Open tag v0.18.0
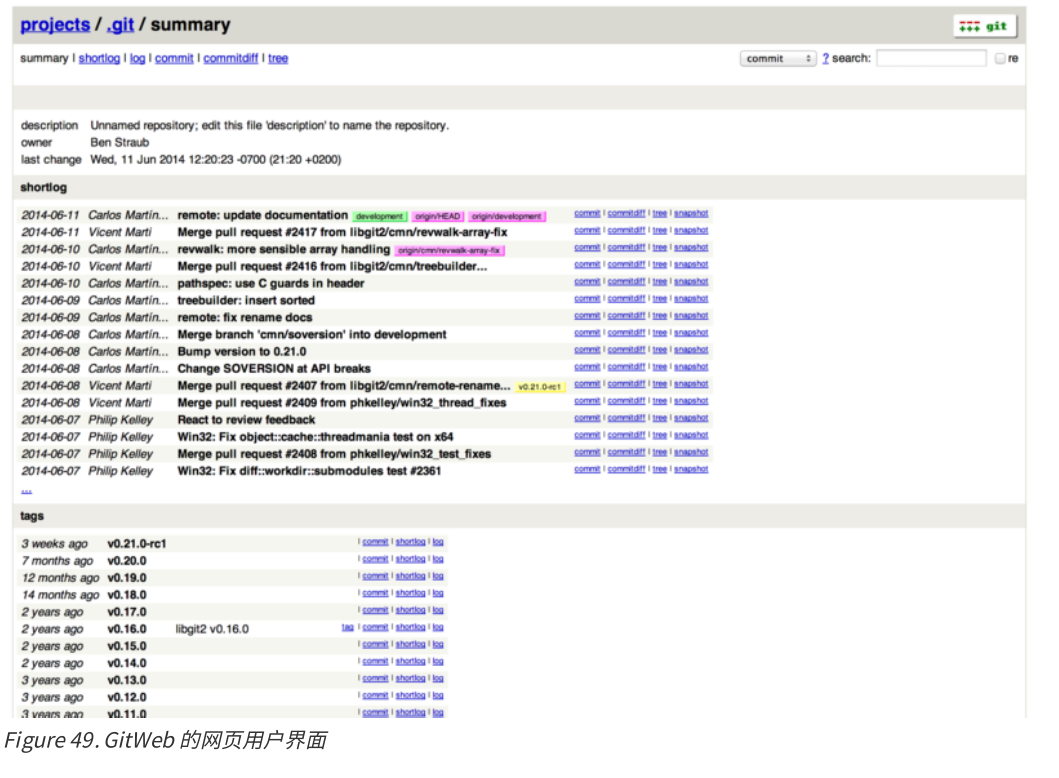 [127, 595]
